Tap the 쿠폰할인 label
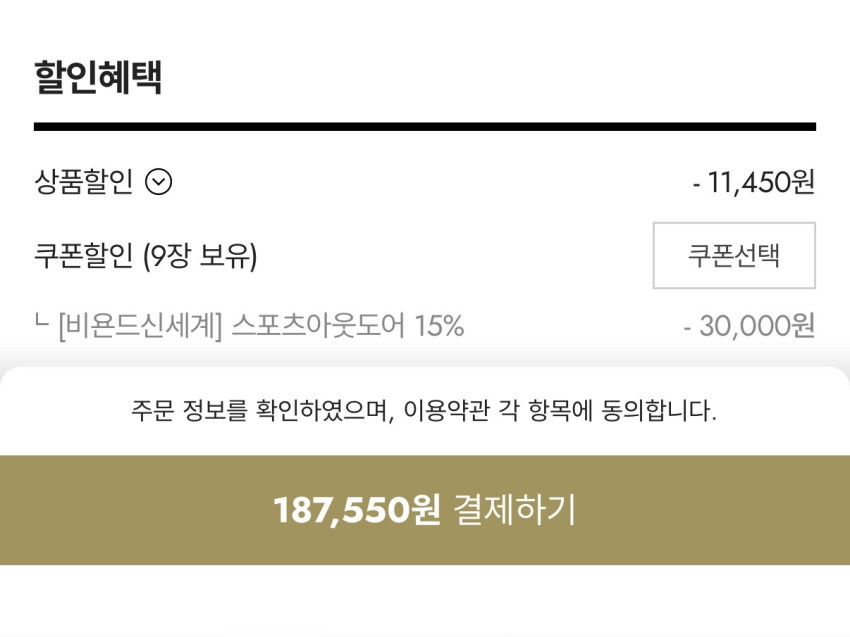 point(84,257)
